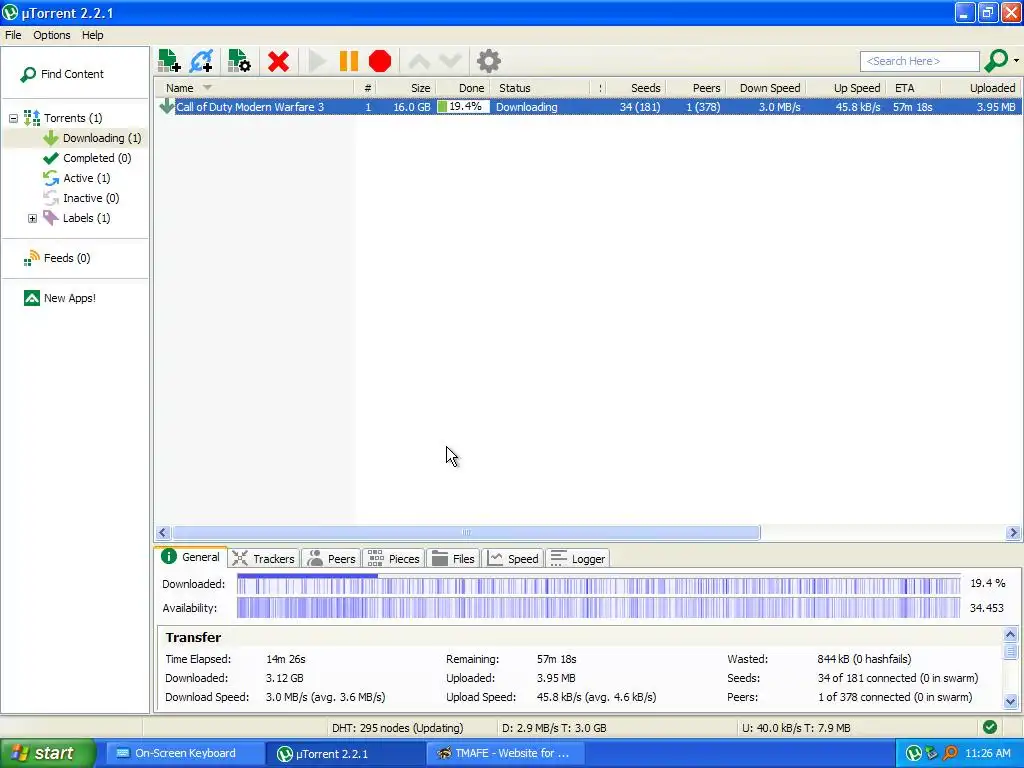
Task: Open the Help menu
Action: (x=92, y=35)
